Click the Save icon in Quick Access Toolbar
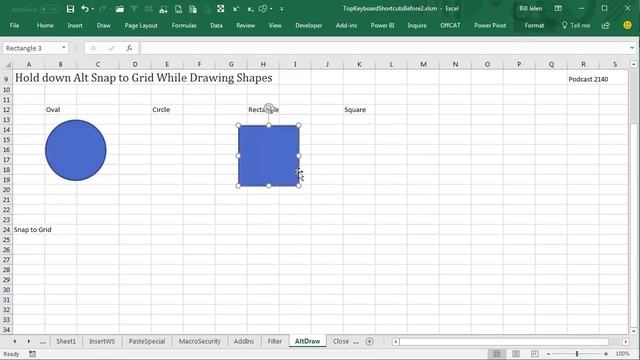The height and width of the screenshot is (360, 640). point(70,9)
